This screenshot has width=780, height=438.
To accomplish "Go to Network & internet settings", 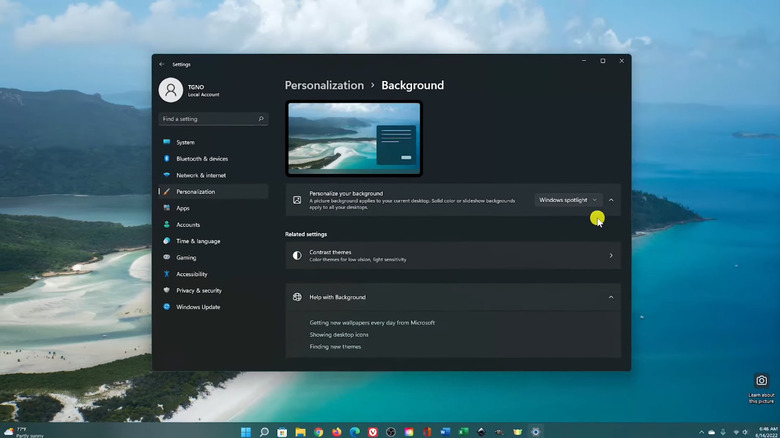I will coord(200,175).
